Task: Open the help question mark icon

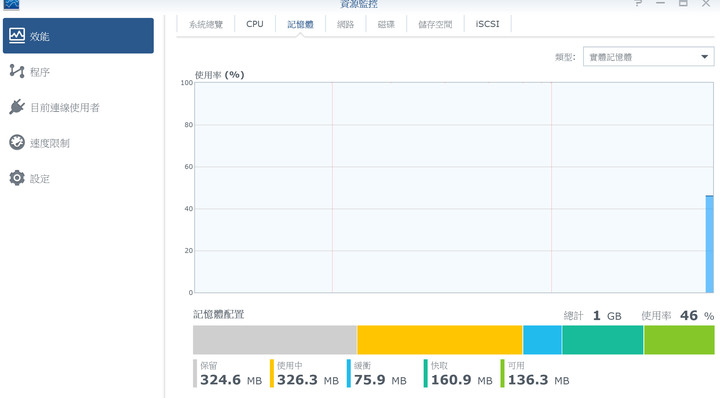Action: point(638,3)
